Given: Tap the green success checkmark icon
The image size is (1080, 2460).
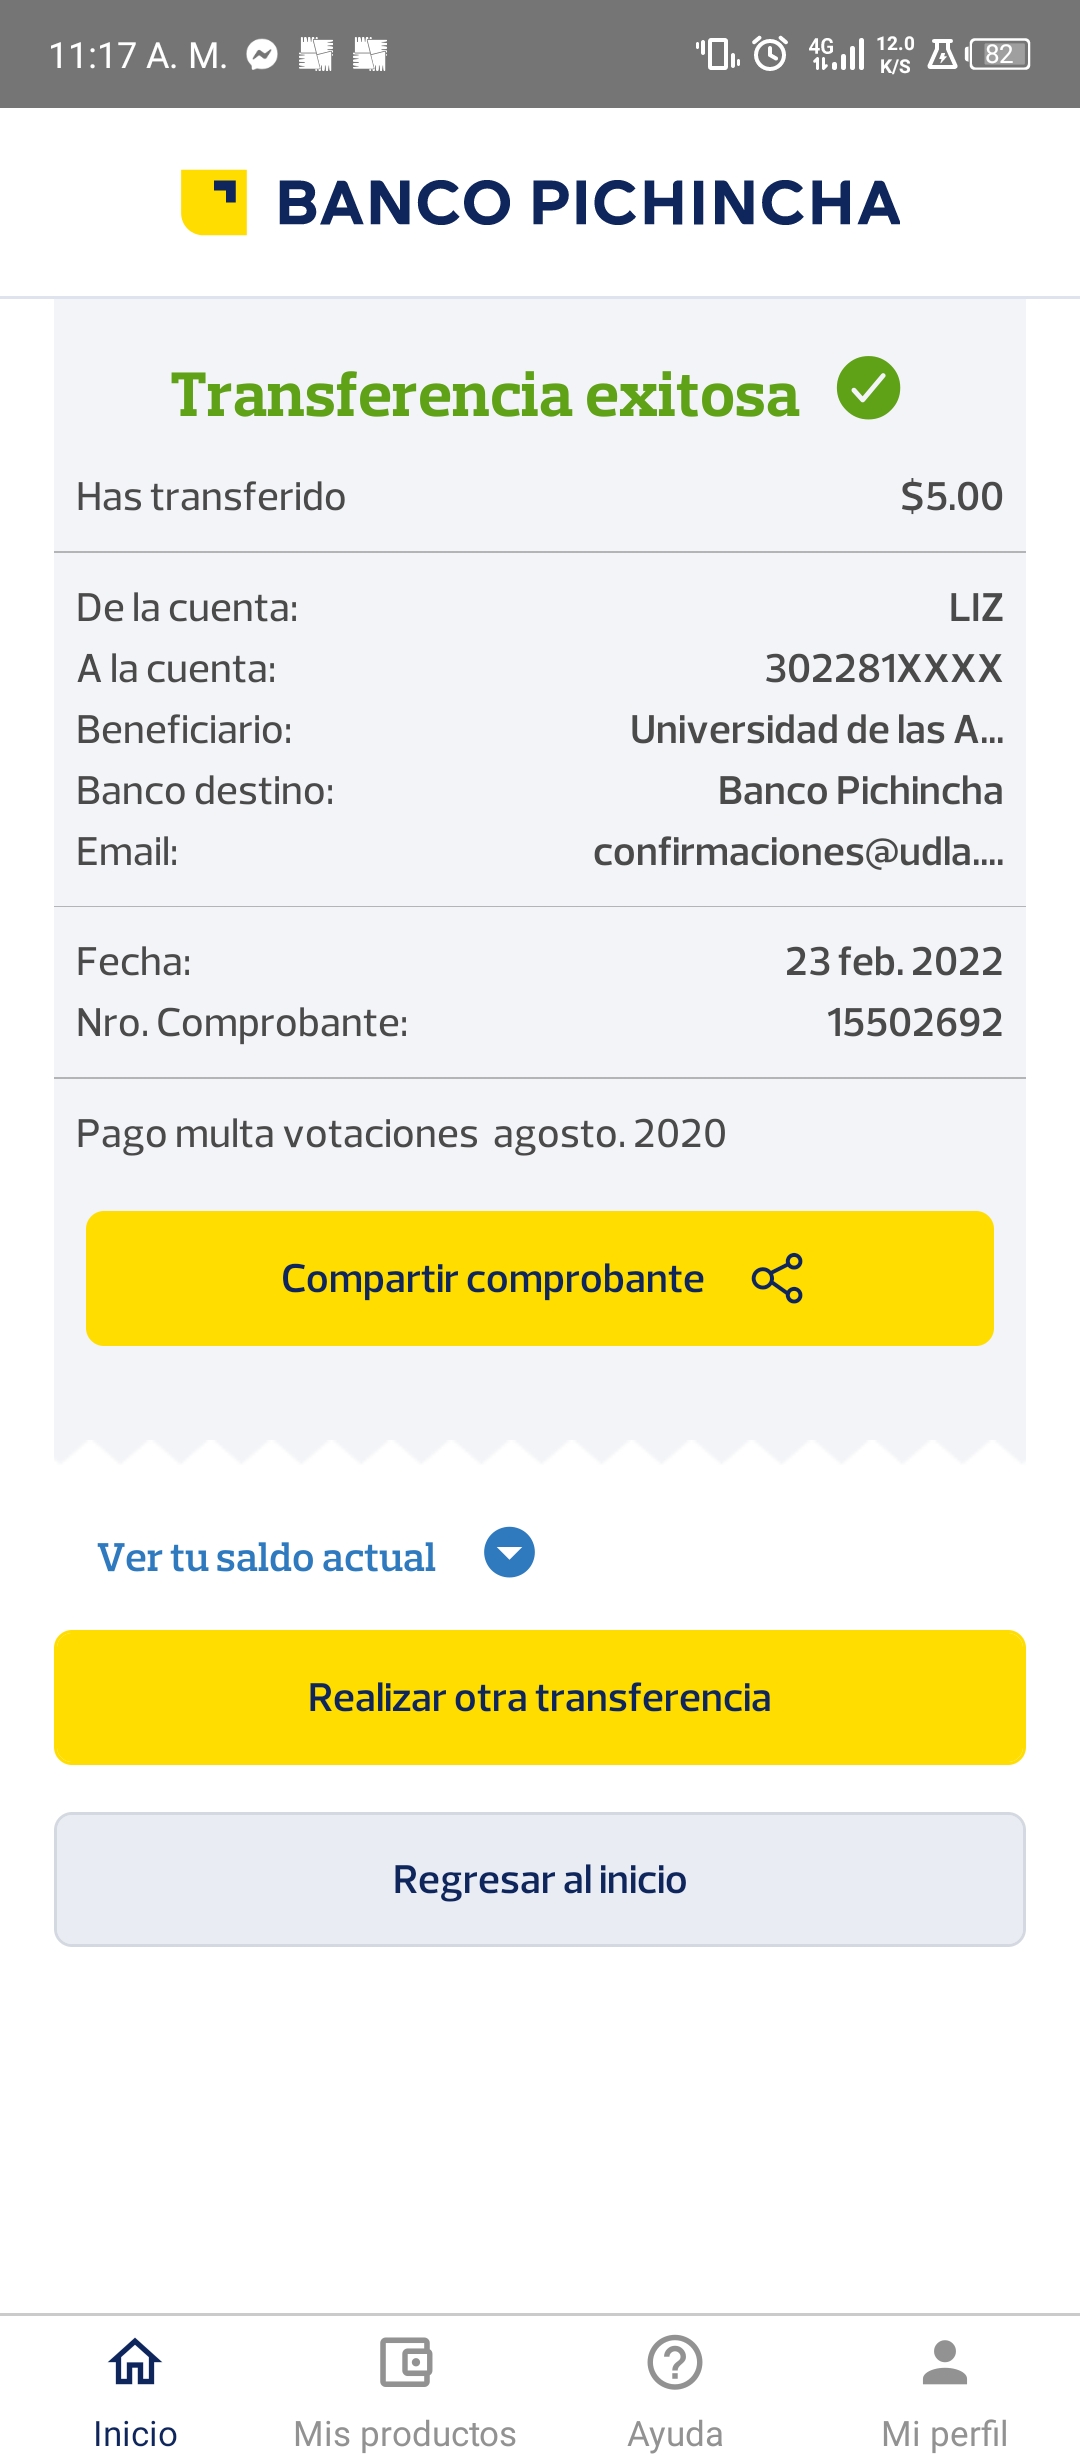Looking at the screenshot, I should (868, 388).
